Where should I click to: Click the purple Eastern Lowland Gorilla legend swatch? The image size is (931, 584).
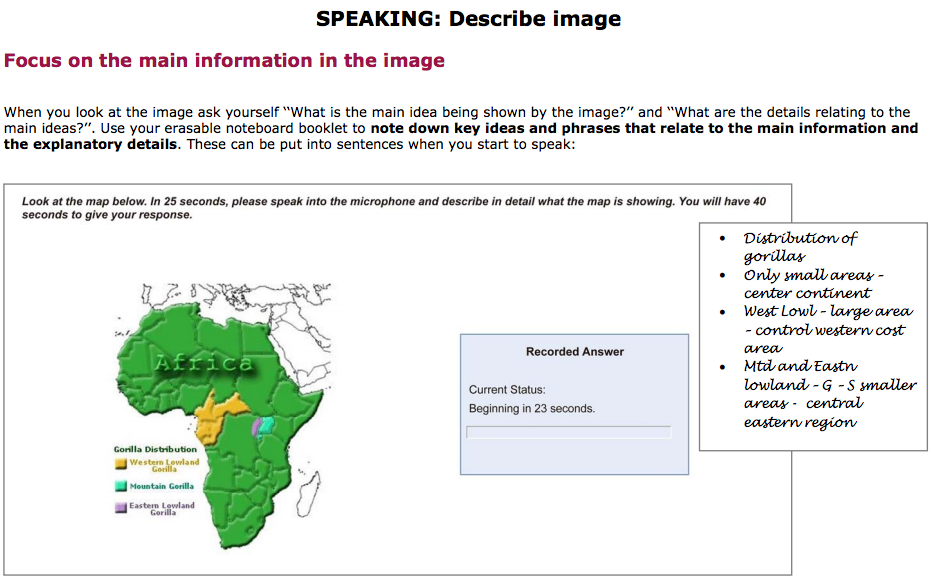pyautogui.click(x=120, y=508)
